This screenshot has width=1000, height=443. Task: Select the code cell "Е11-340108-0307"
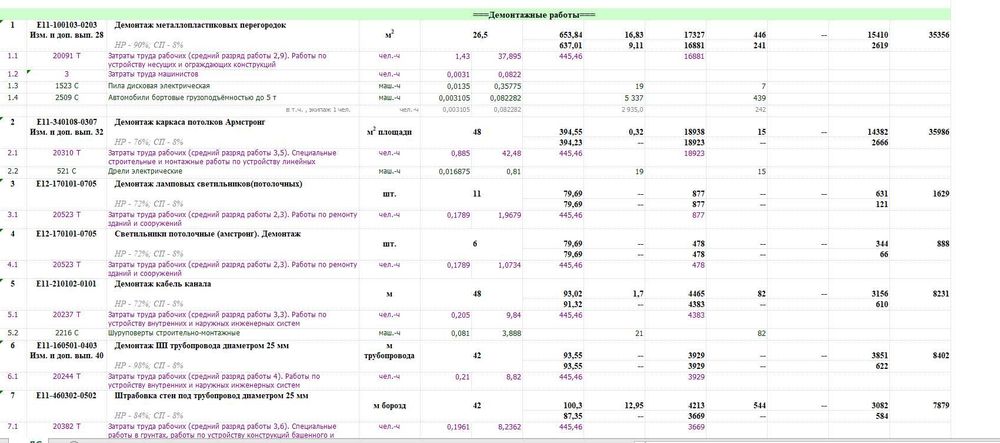click(66, 122)
